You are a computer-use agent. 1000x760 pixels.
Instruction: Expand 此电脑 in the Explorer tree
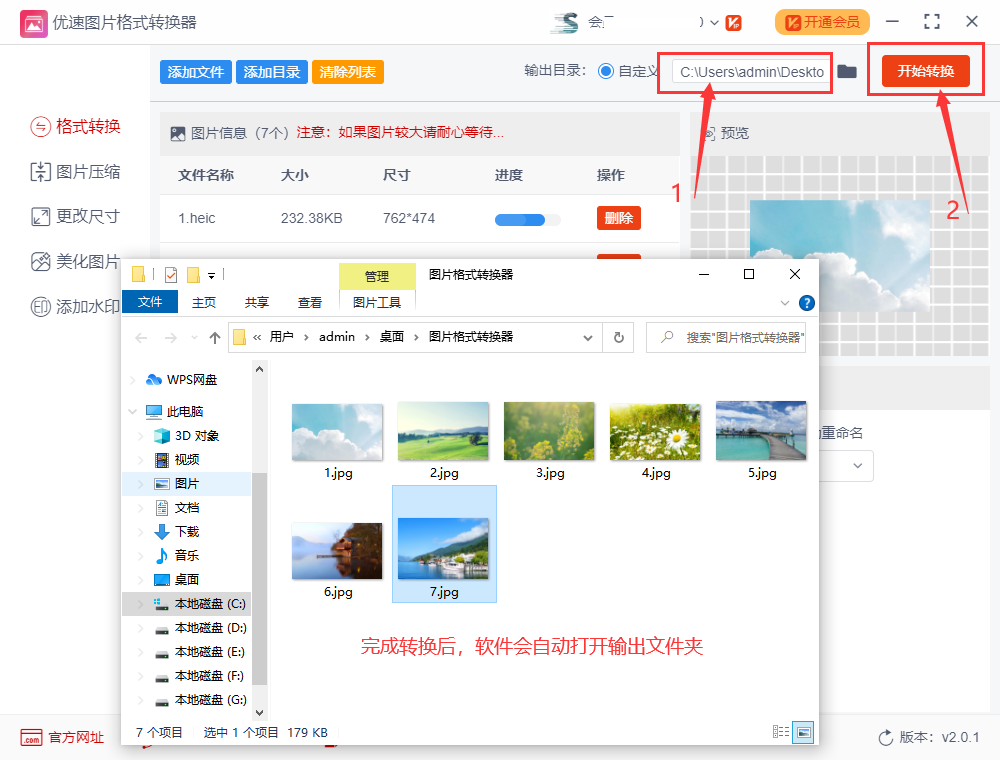pos(132,411)
